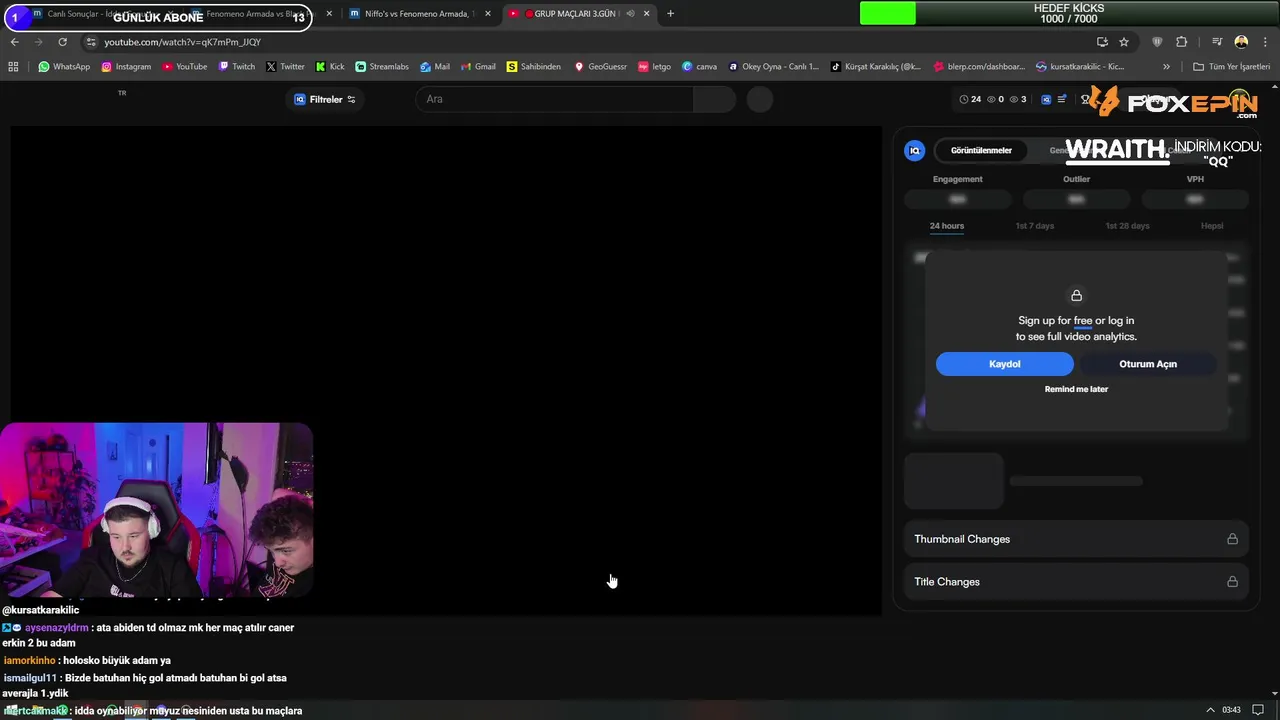Mute the GRUP MAÇLARI tab audio
1280x720 pixels.
(x=630, y=14)
